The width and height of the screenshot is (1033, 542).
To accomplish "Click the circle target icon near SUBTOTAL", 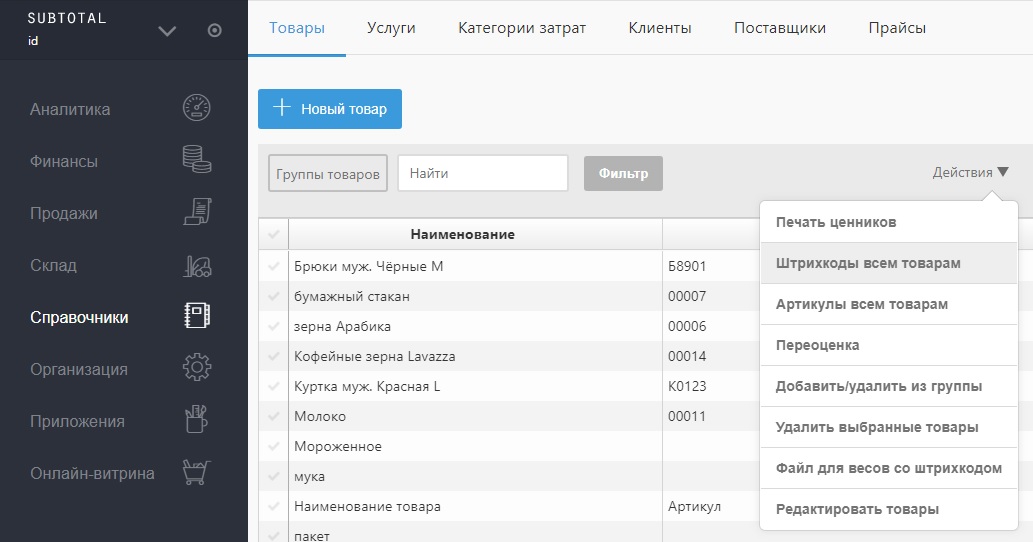I will (x=214, y=30).
